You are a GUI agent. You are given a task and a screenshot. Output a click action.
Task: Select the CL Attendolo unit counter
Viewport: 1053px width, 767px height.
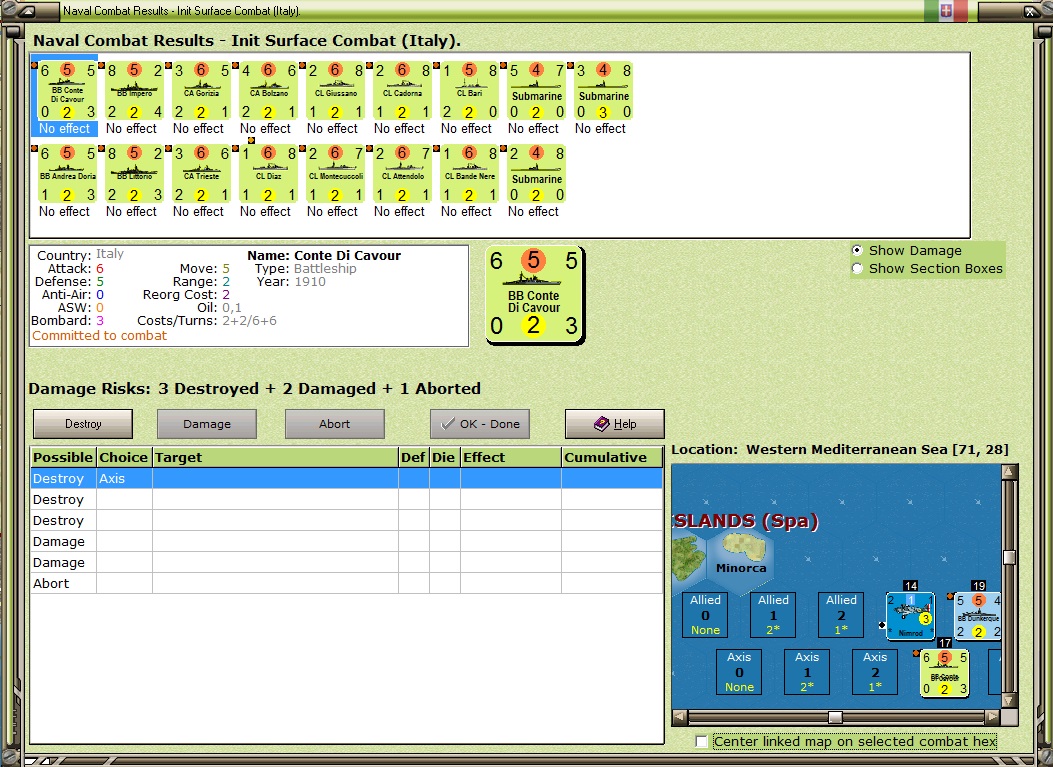pos(402,174)
